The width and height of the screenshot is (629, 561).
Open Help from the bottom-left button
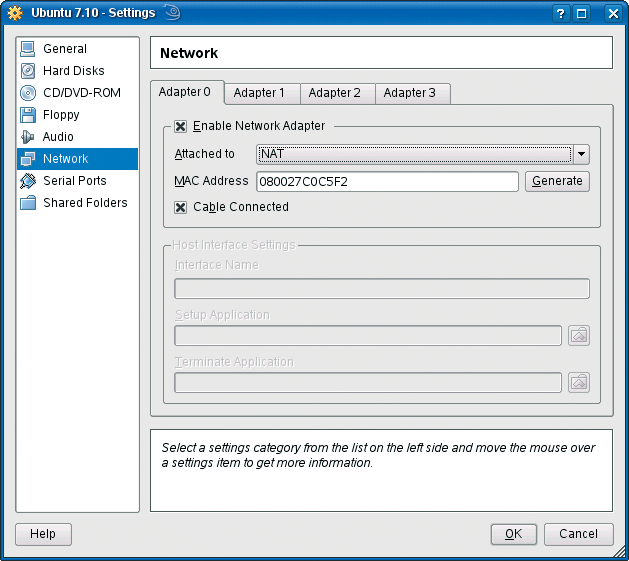43,534
